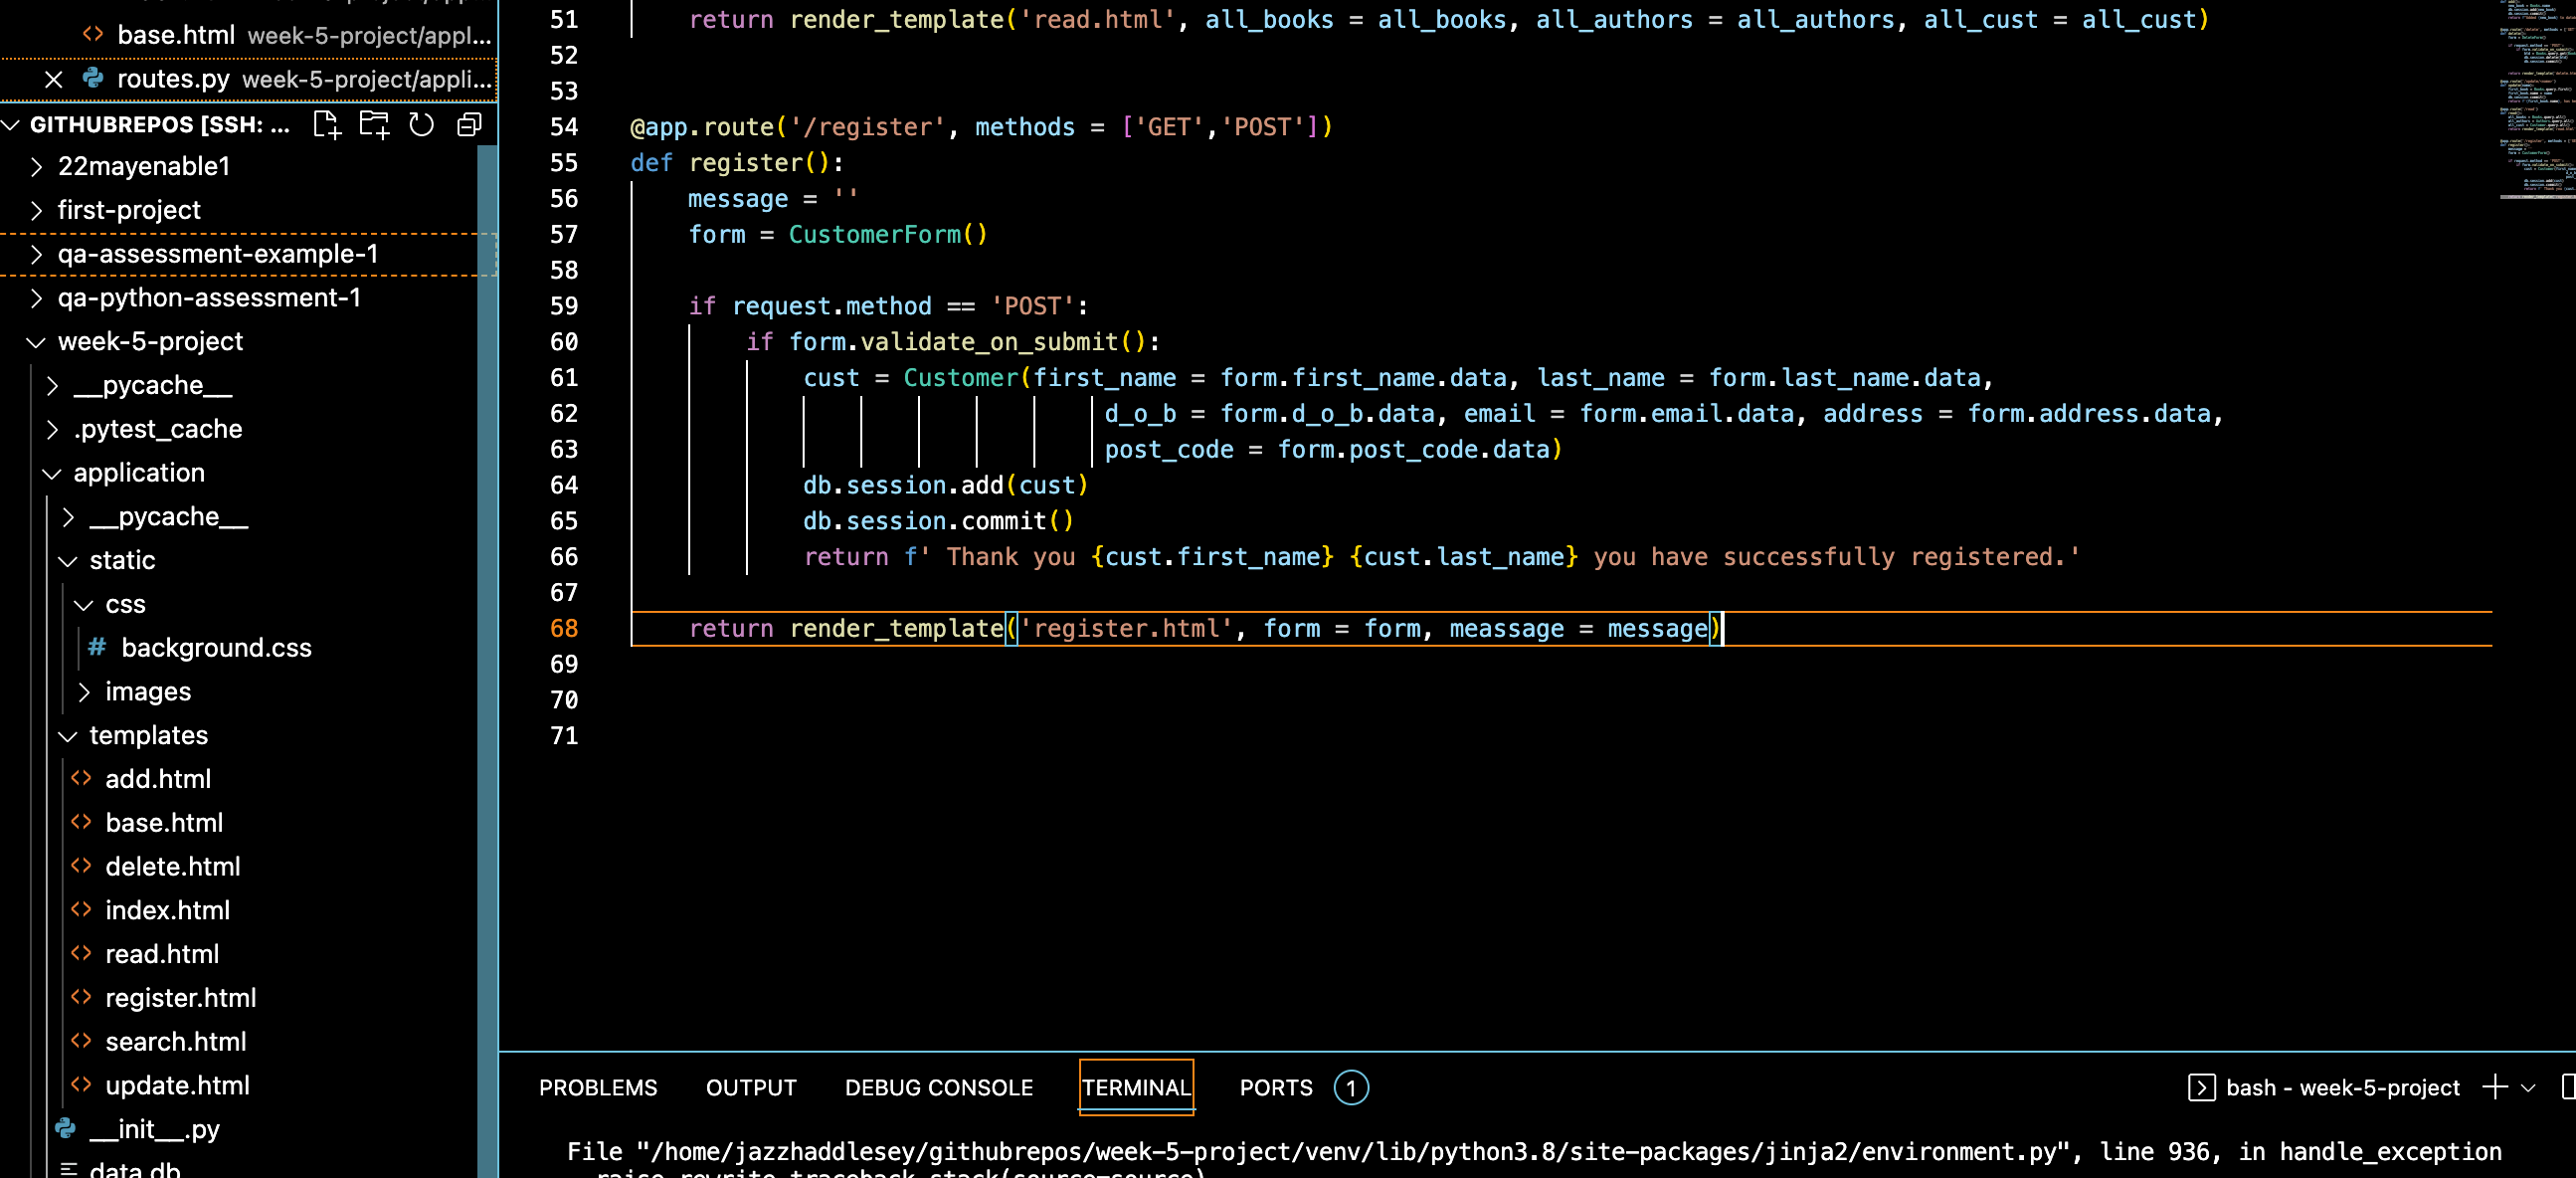The height and width of the screenshot is (1178, 2576).
Task: Click the explorer sidebar vertical scrollbar
Action: pos(487,660)
